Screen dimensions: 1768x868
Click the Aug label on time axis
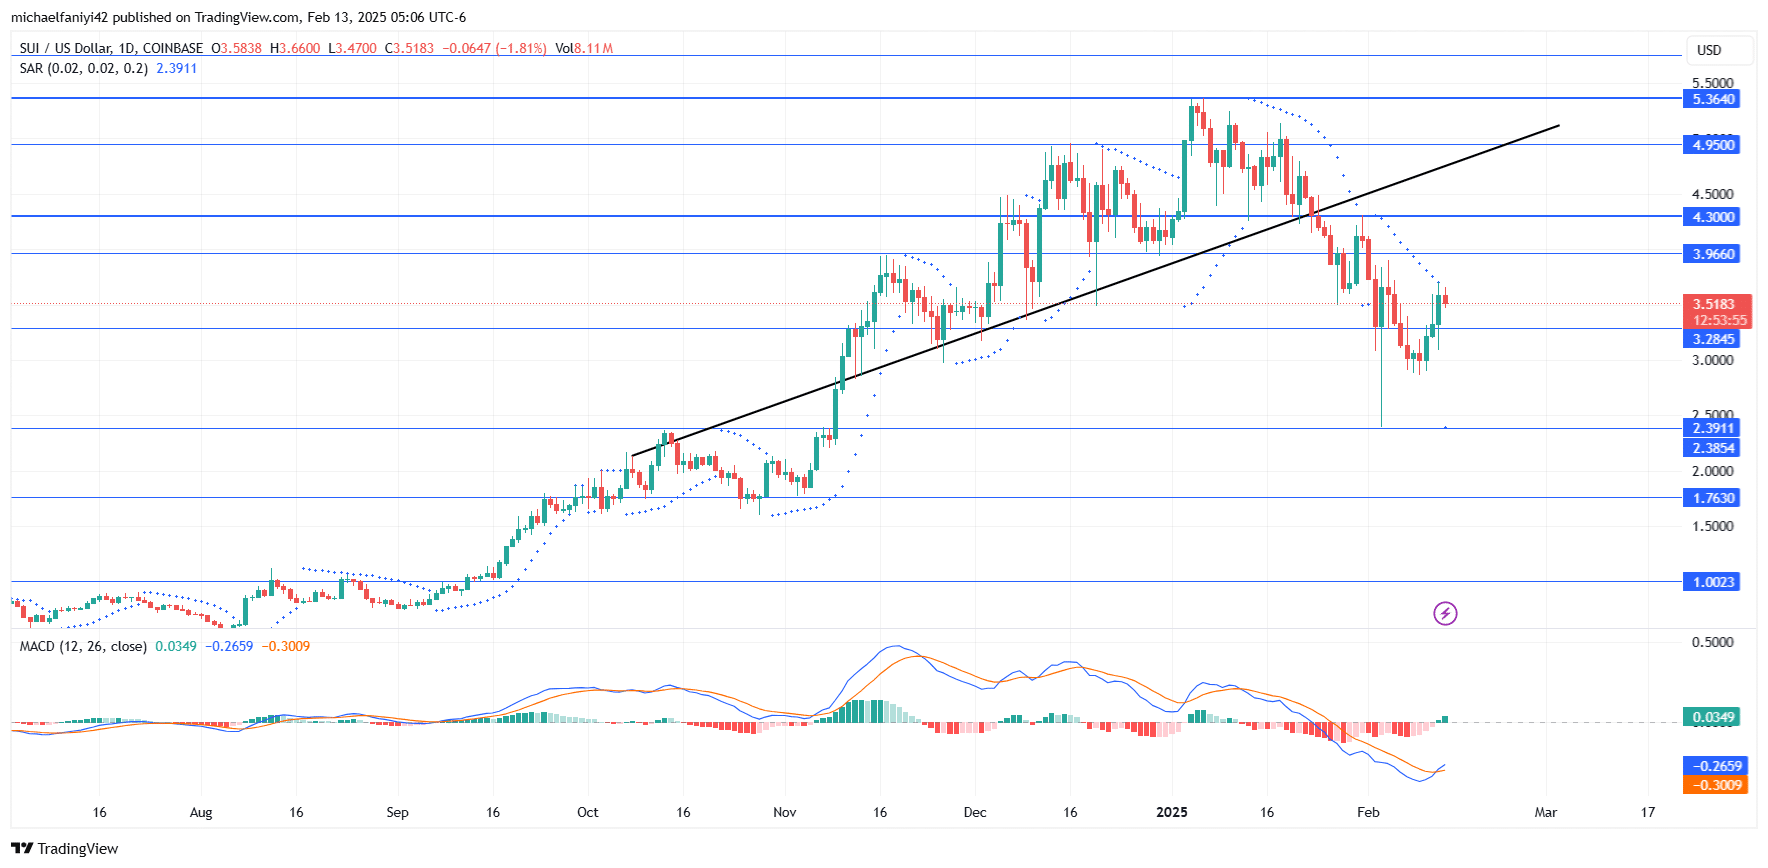(x=201, y=812)
